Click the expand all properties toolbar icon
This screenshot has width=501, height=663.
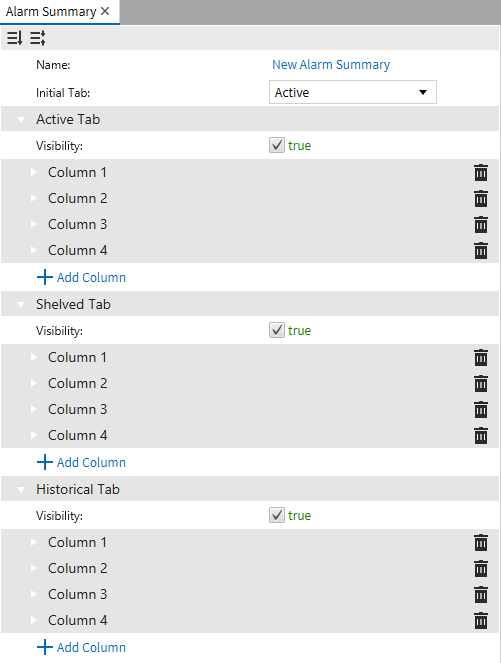38,38
